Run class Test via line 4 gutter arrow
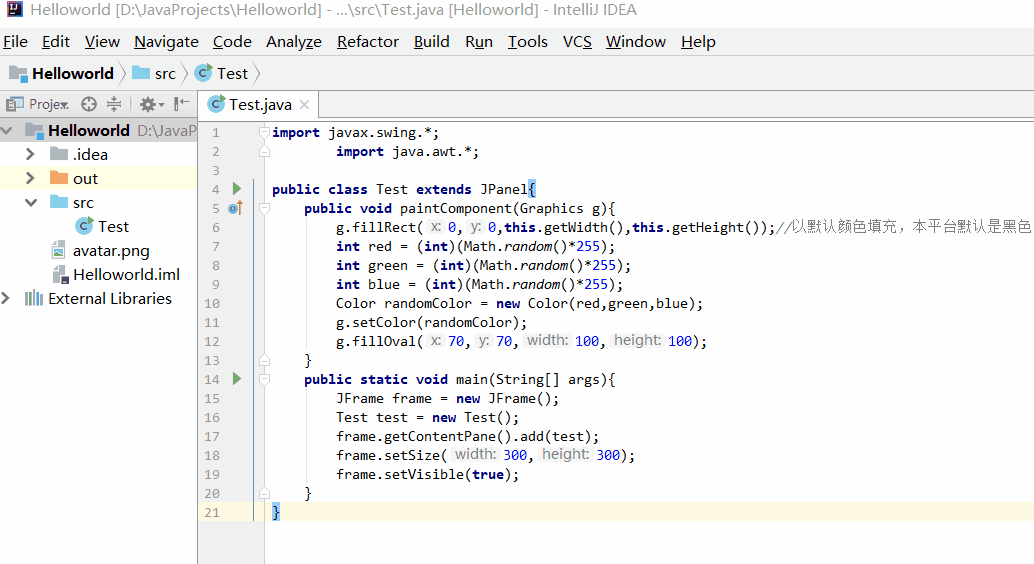The width and height of the screenshot is (1034, 564). [237, 189]
